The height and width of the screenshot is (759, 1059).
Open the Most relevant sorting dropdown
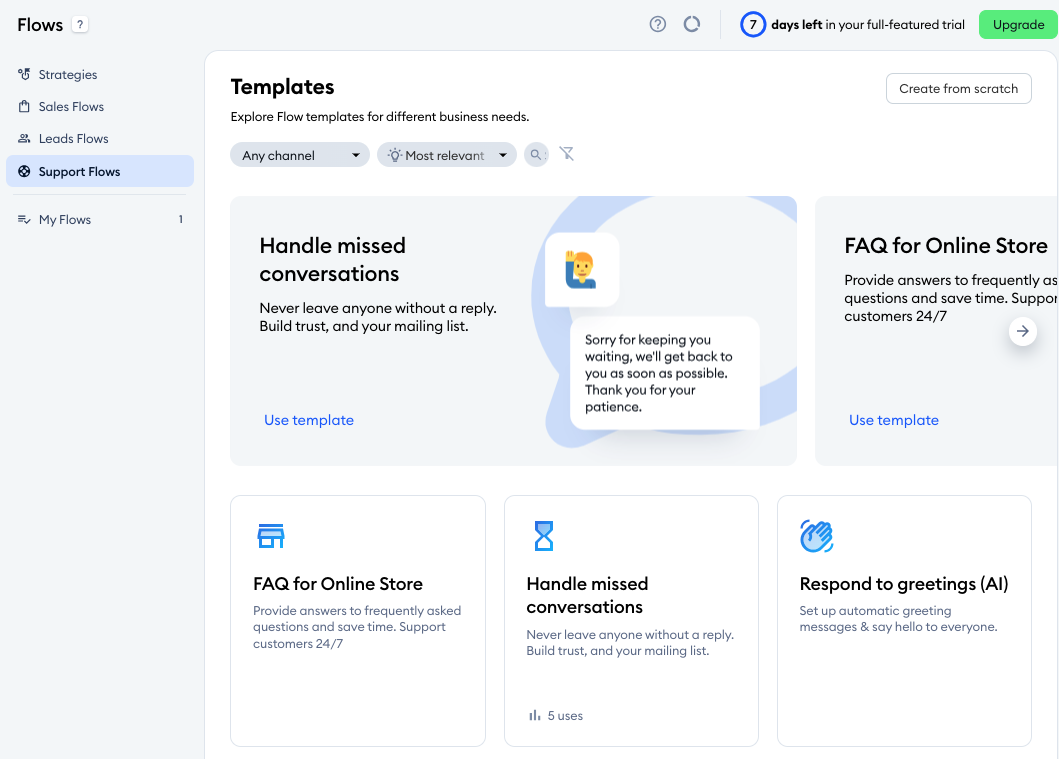pos(446,155)
